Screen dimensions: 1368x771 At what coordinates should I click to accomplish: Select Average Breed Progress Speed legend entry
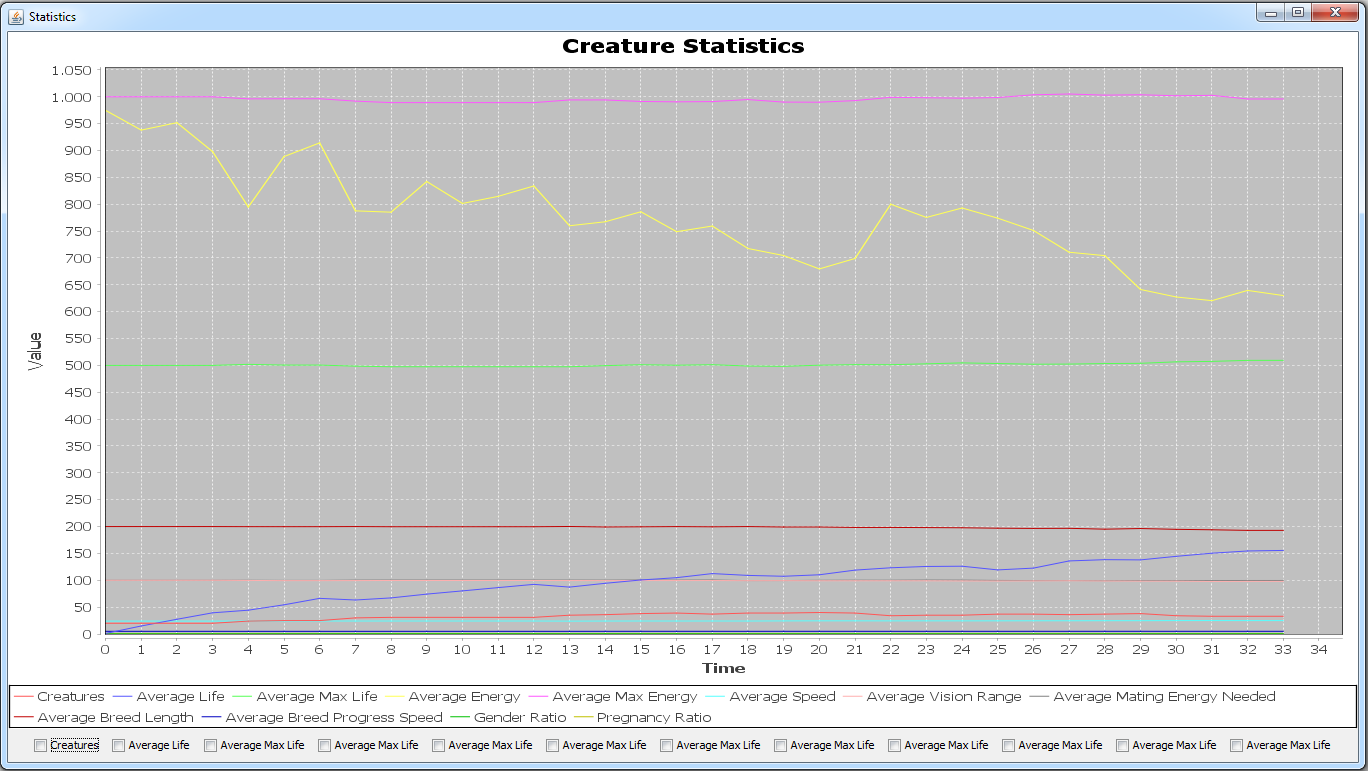tap(322, 717)
